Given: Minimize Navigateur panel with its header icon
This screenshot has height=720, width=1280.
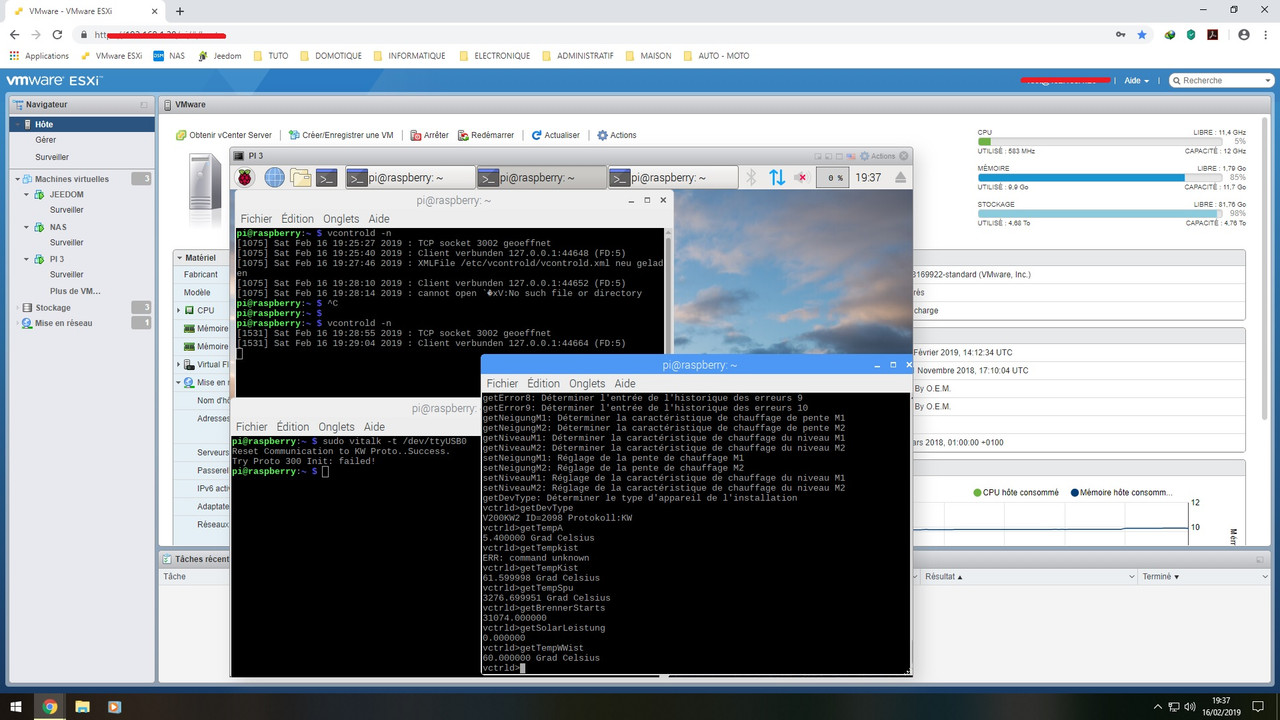Looking at the screenshot, I should click(x=146, y=104).
